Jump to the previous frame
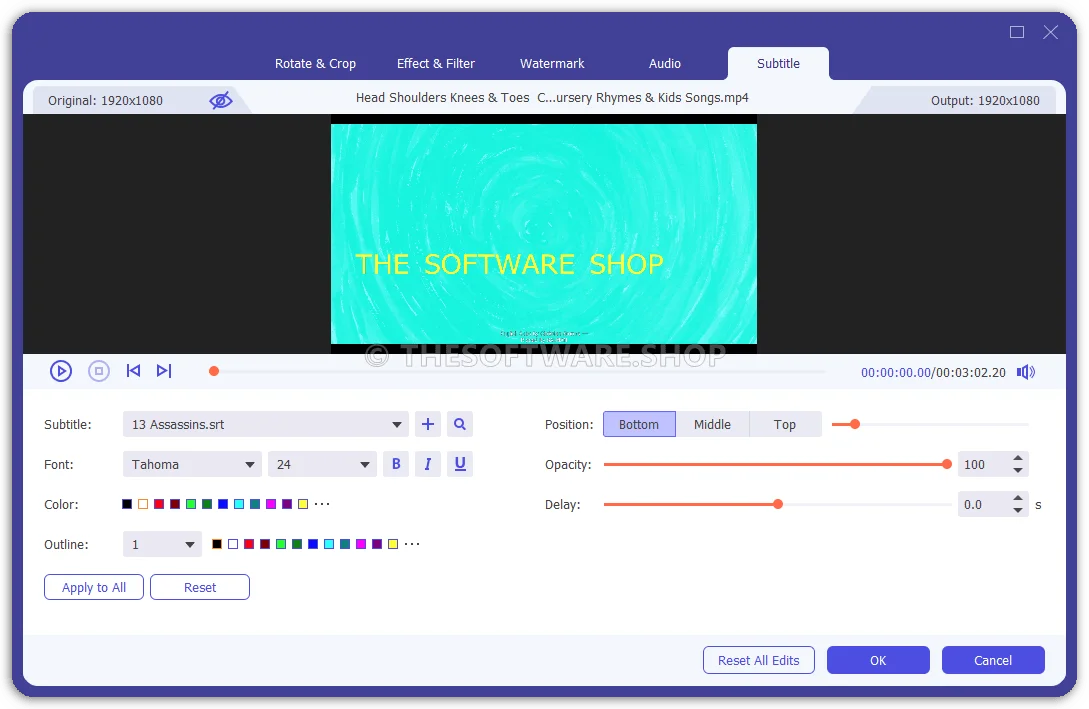Screen dimensions: 1089x709 133,371
